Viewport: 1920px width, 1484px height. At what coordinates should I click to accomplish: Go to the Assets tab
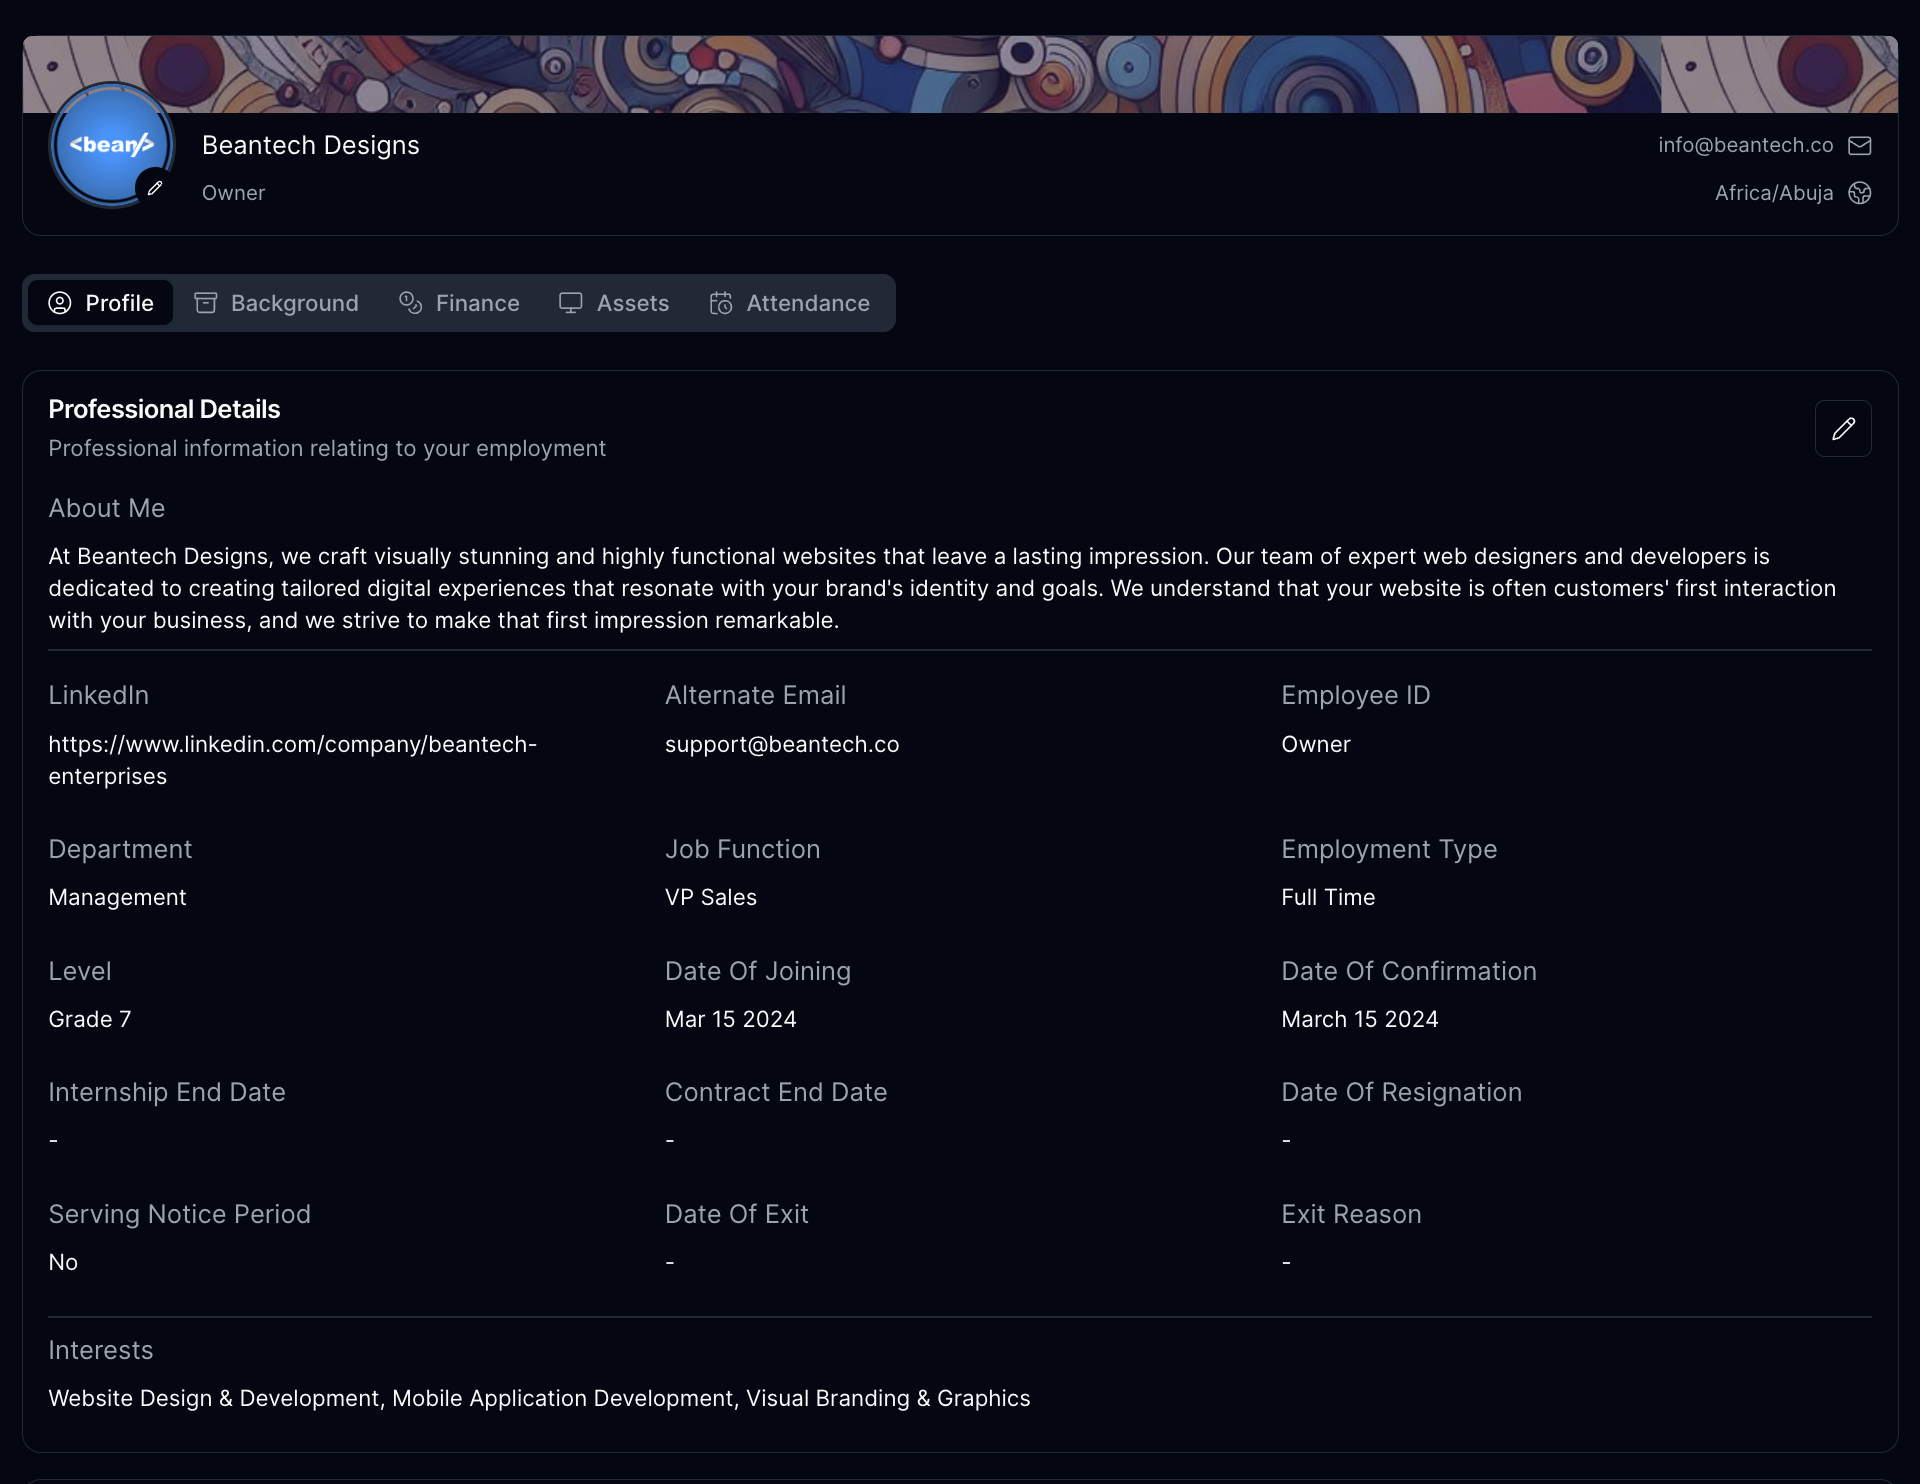coord(632,303)
